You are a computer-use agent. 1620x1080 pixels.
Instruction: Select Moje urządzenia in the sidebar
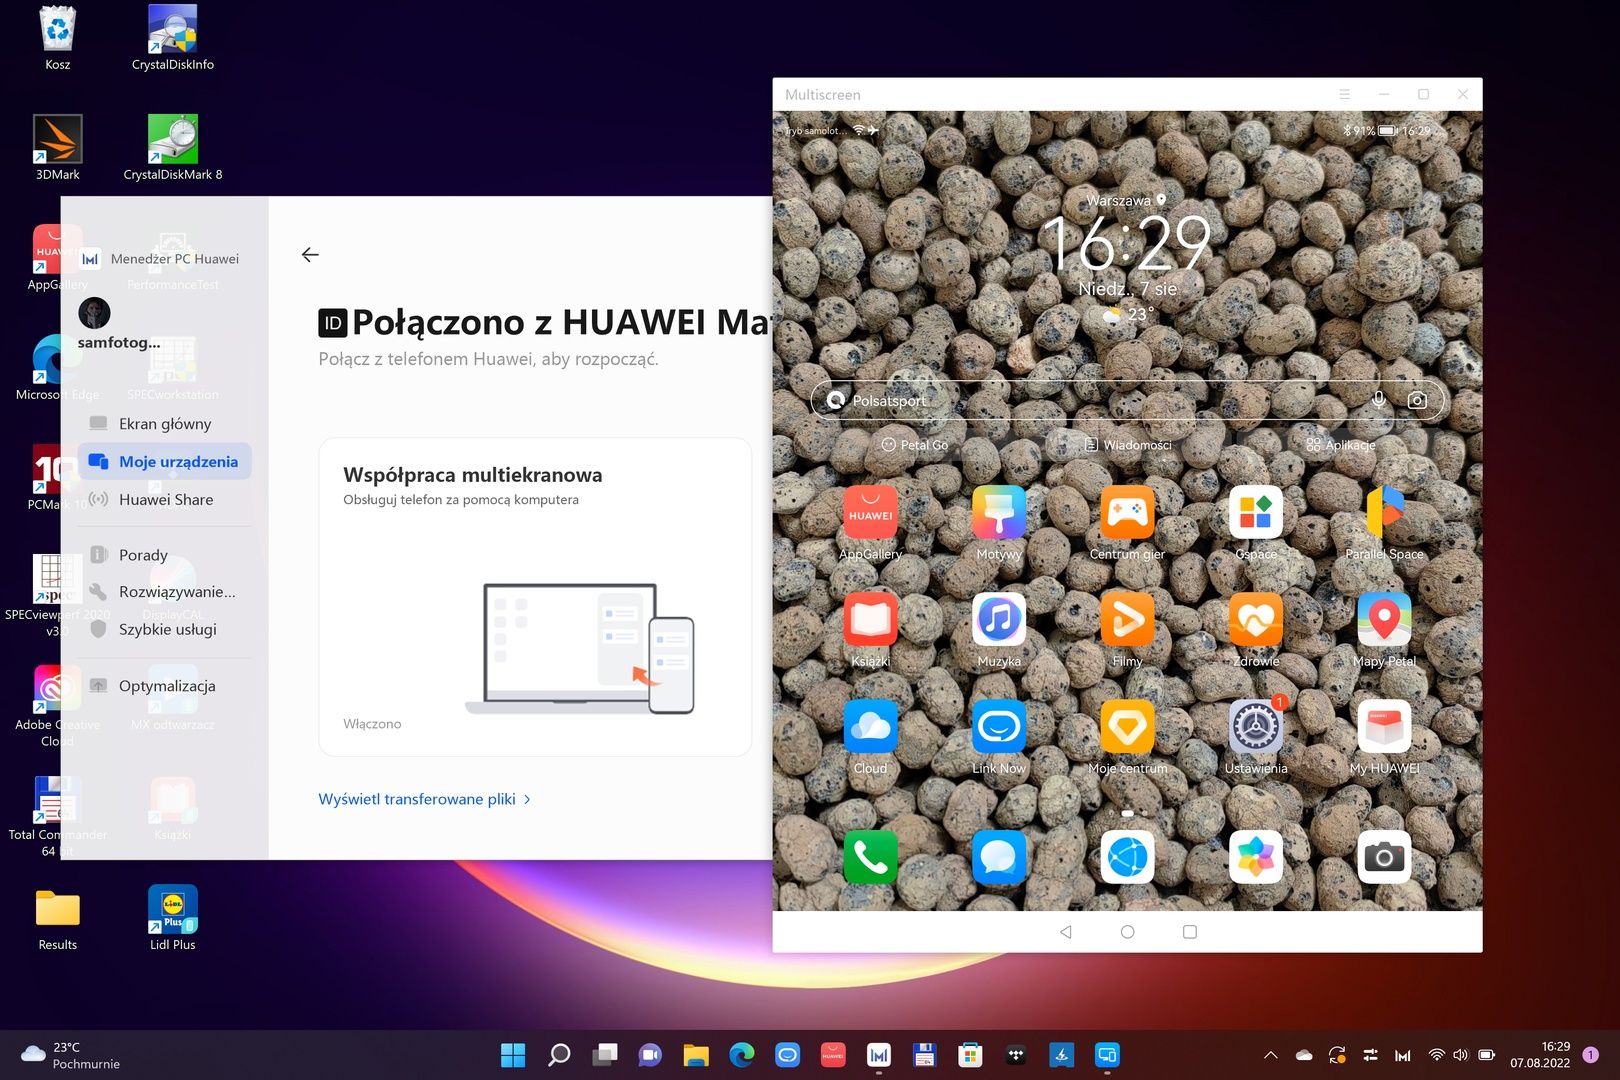tap(165, 462)
